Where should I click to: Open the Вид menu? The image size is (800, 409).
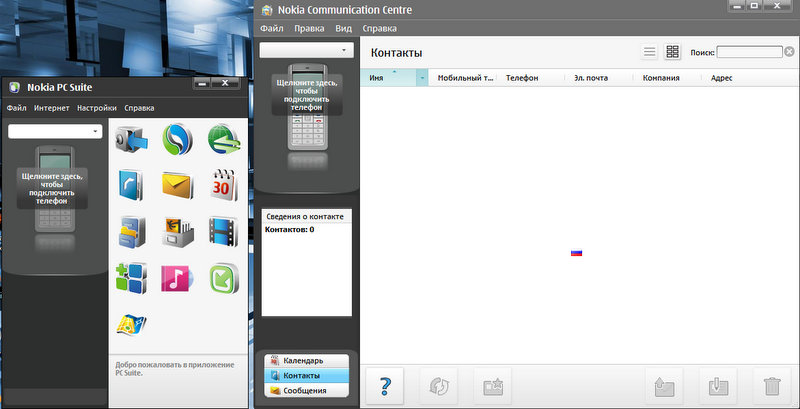click(x=343, y=29)
